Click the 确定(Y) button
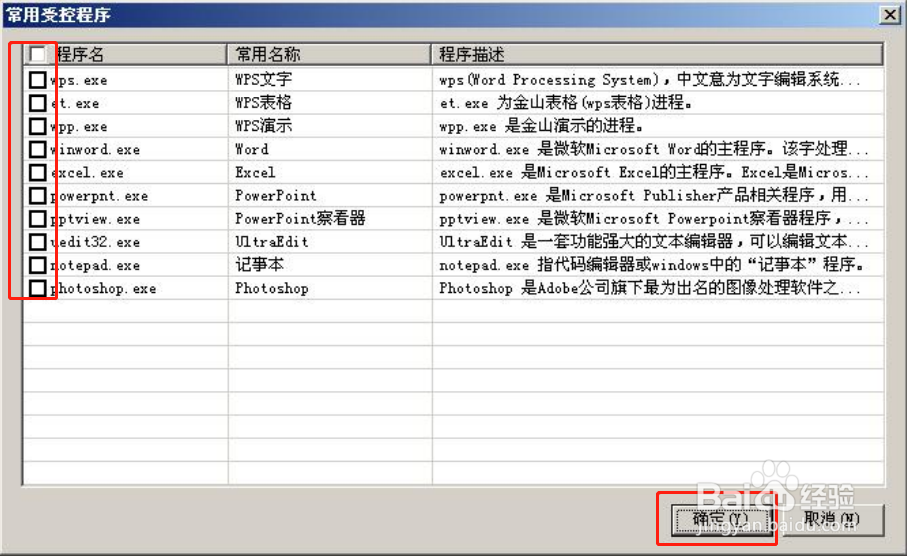 (x=721, y=519)
